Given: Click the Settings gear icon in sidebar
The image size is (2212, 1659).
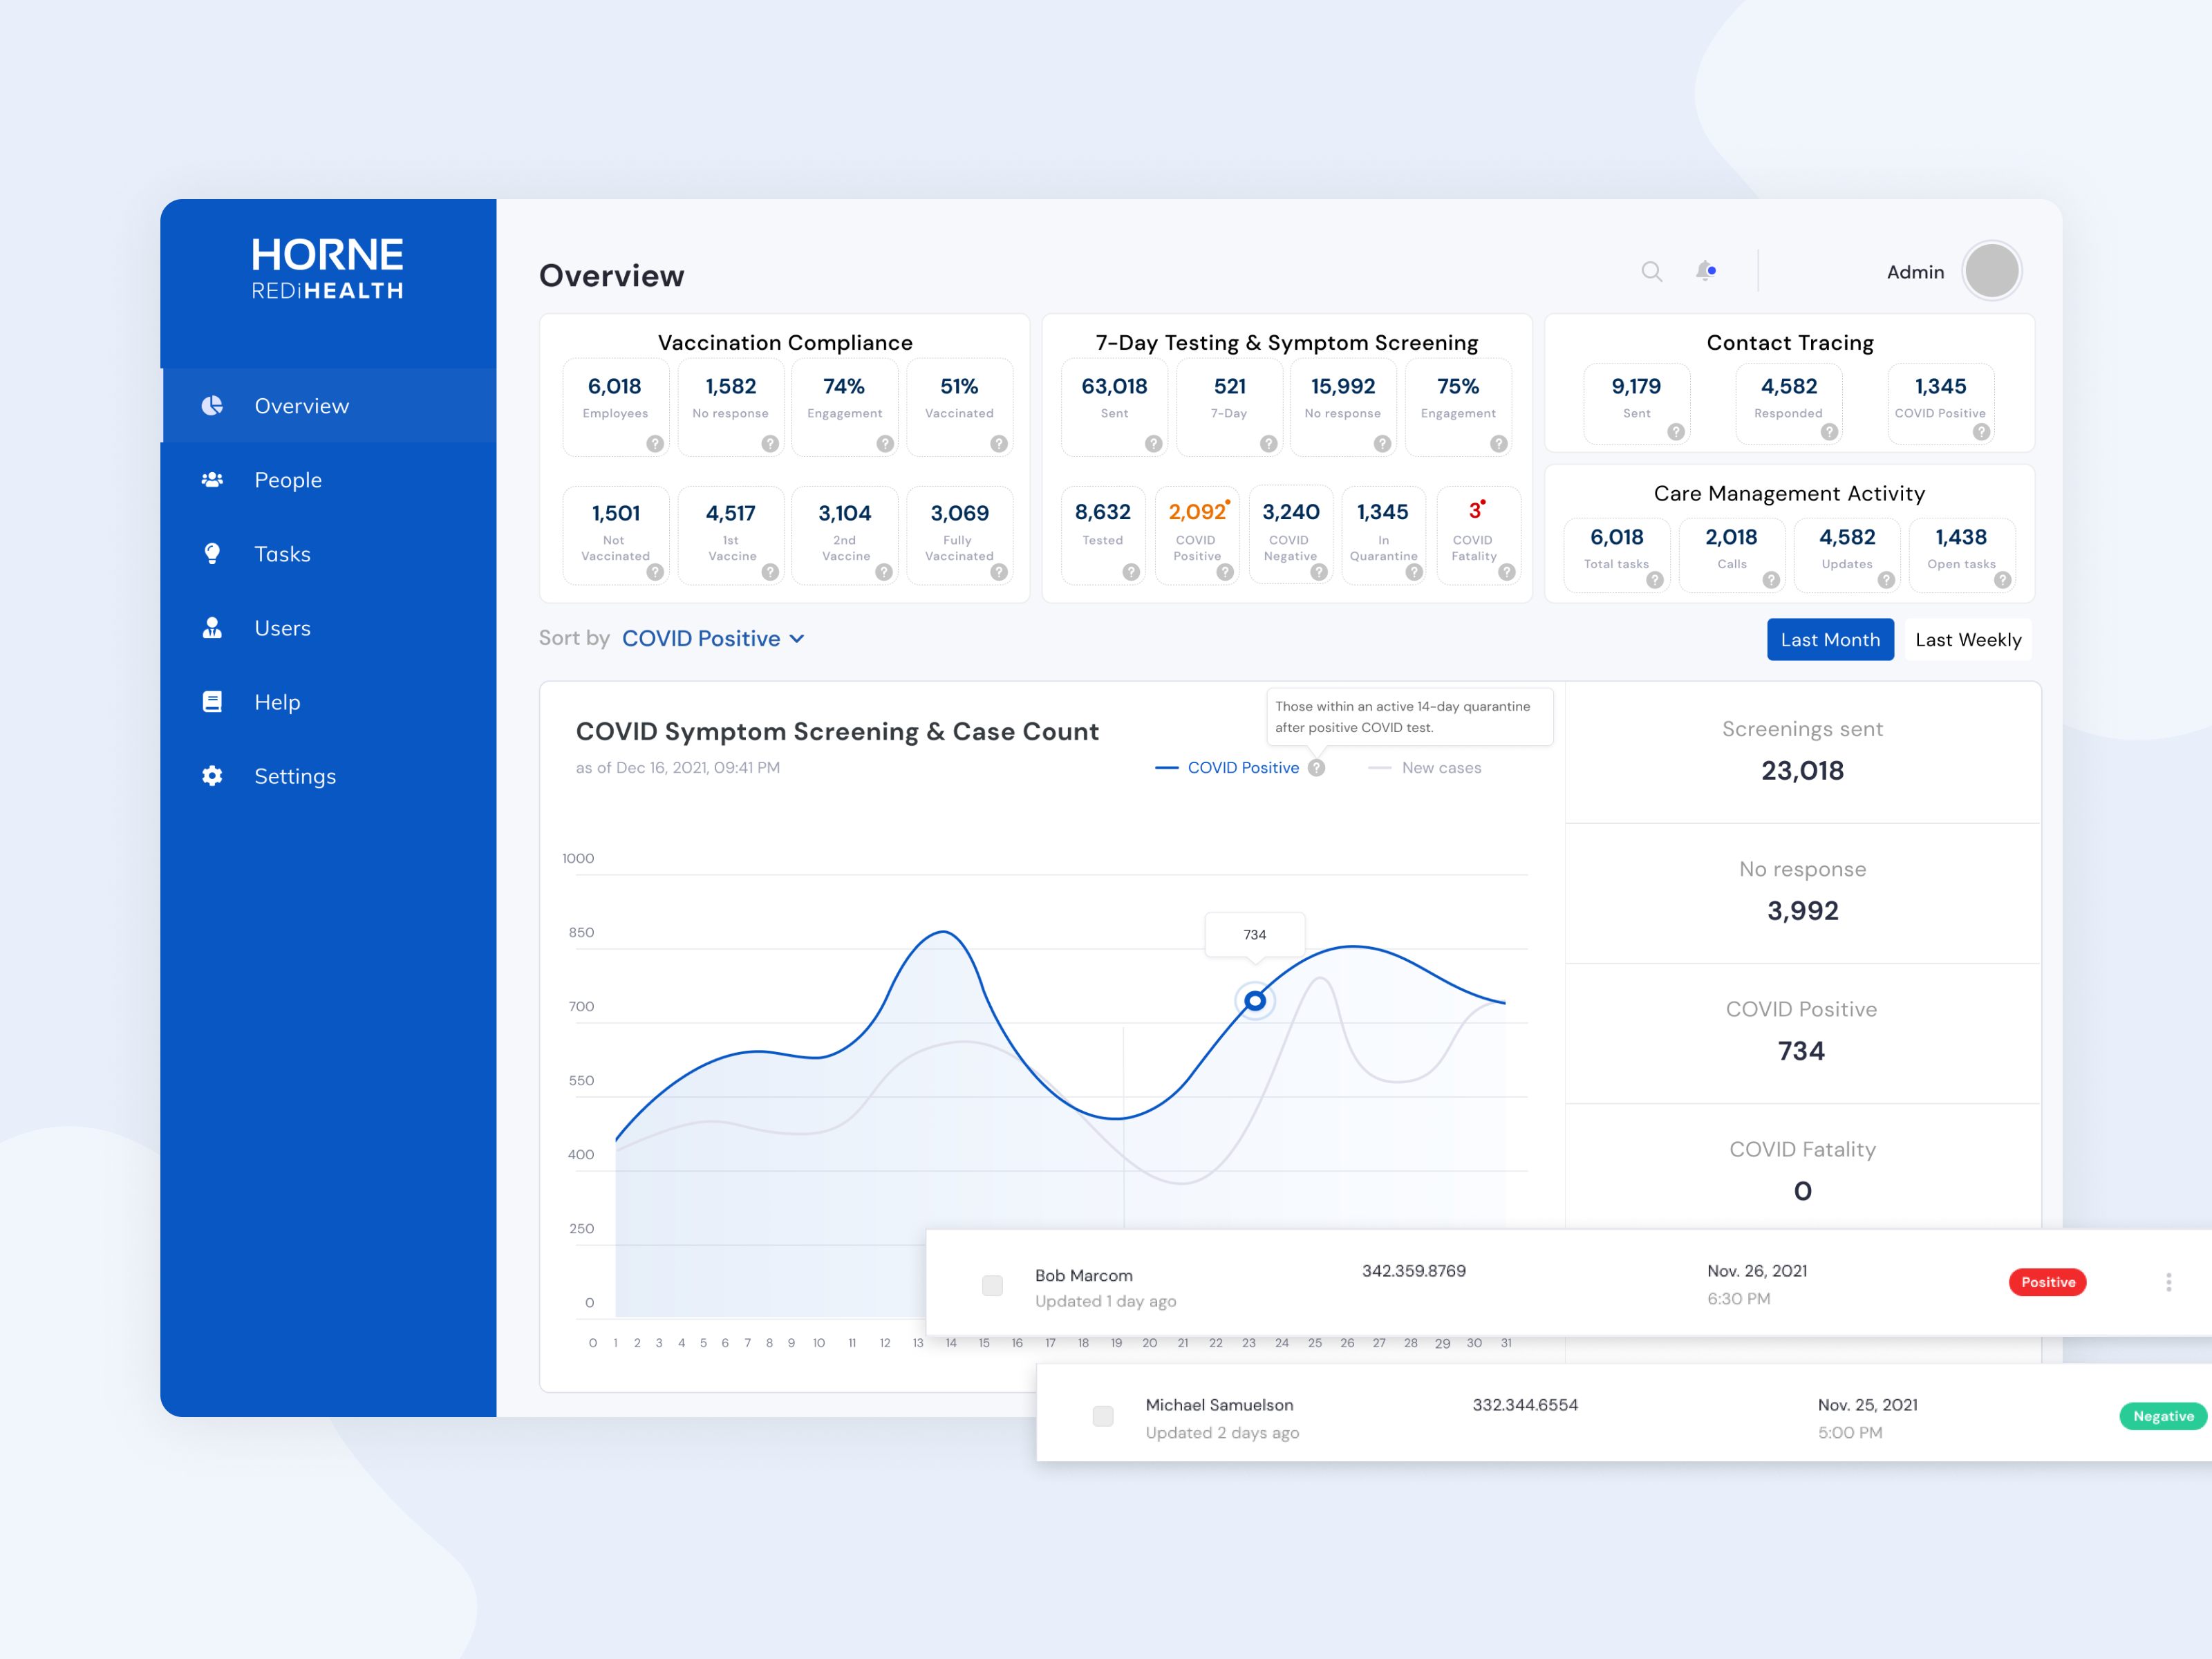Looking at the screenshot, I should [212, 776].
